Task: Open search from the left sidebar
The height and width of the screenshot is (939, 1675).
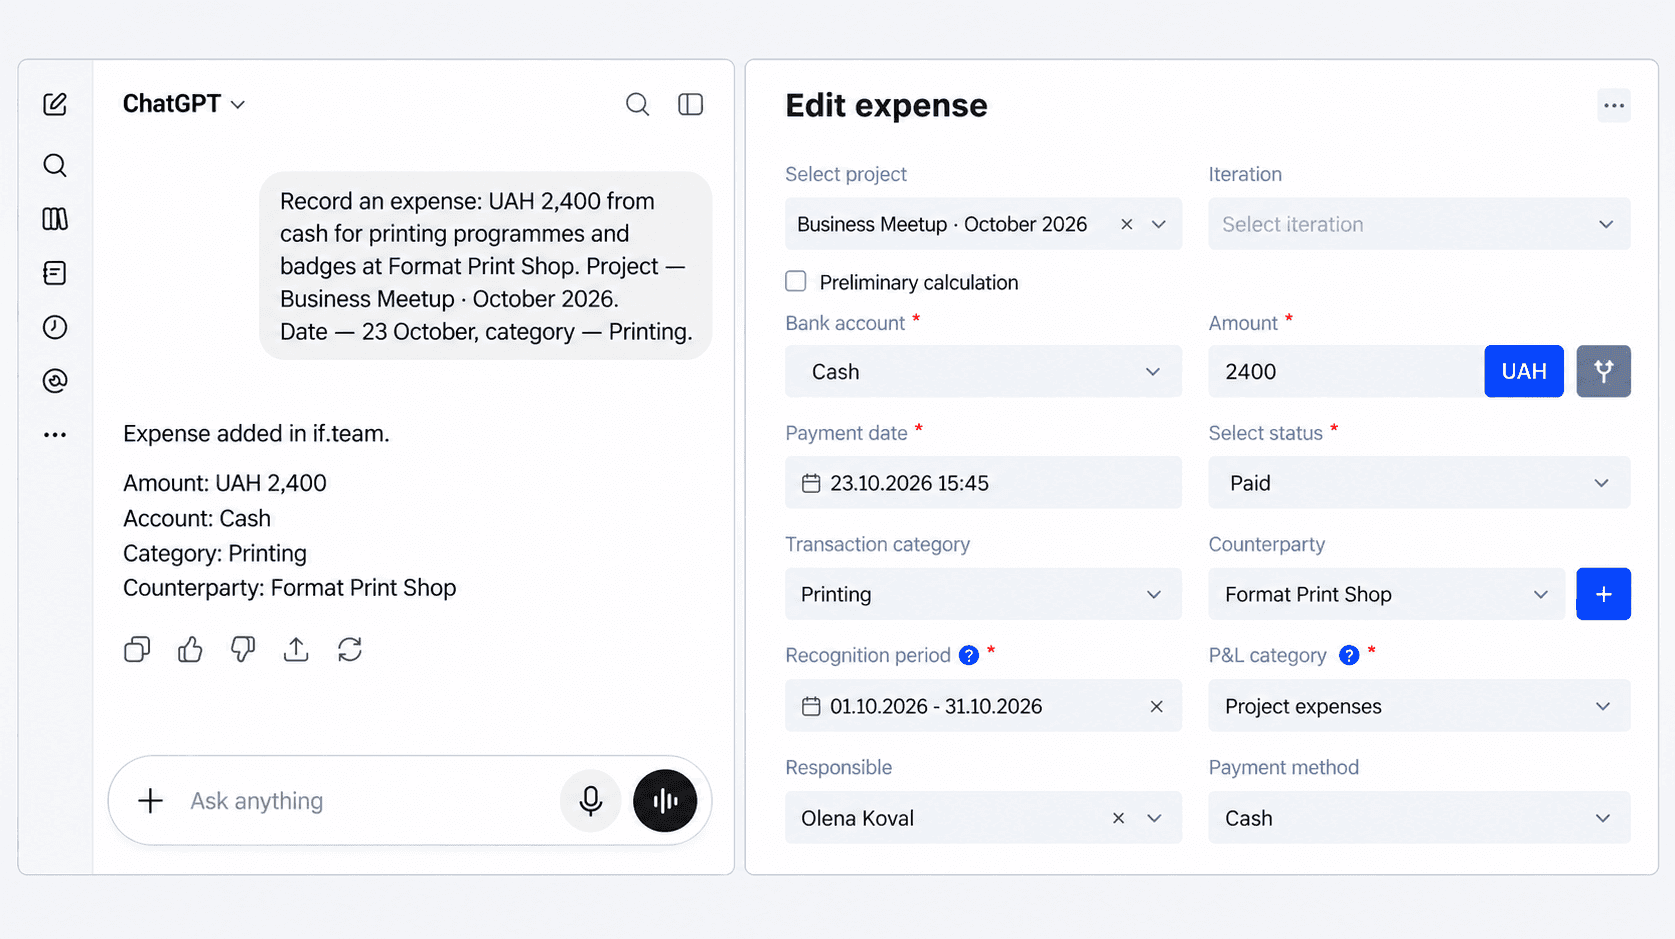Action: click(x=55, y=165)
